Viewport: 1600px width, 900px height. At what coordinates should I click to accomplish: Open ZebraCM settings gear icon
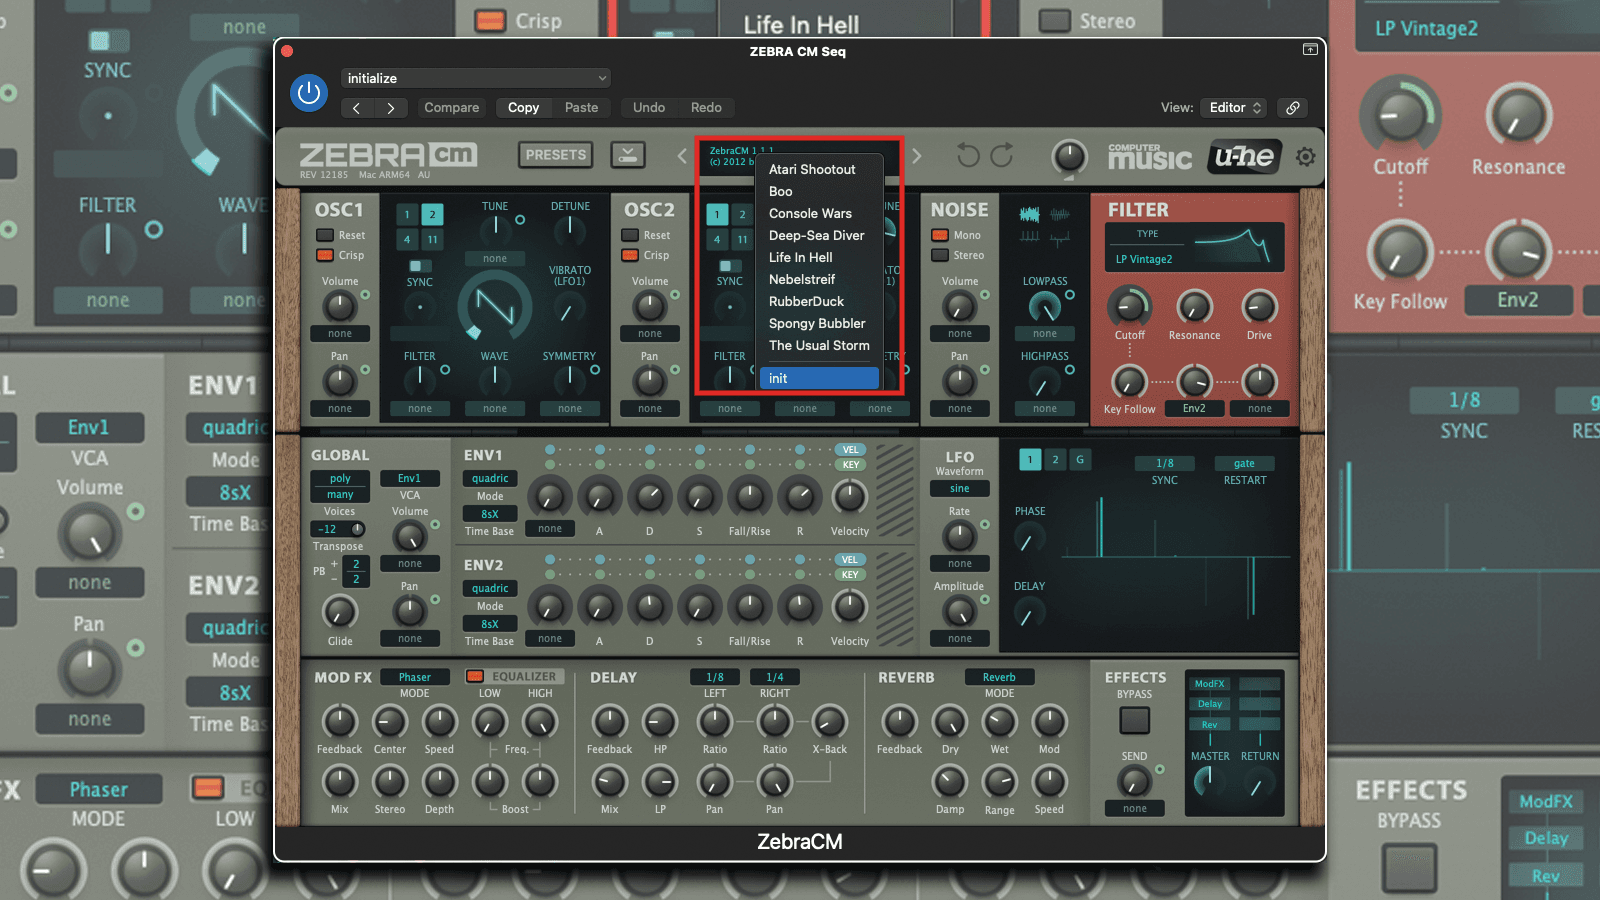tap(1305, 157)
